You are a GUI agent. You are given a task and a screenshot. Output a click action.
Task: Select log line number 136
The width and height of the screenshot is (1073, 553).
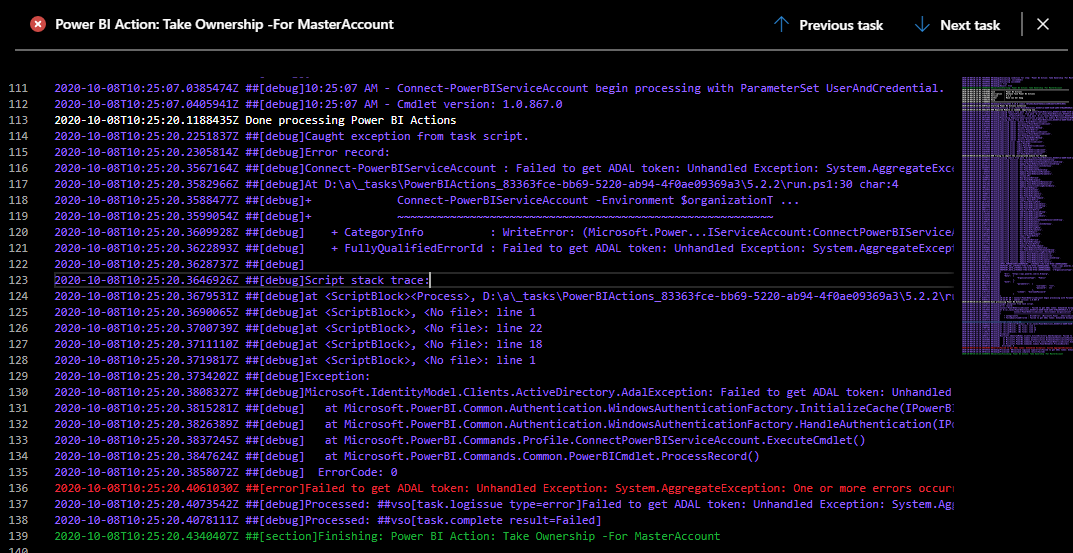pos(18,488)
